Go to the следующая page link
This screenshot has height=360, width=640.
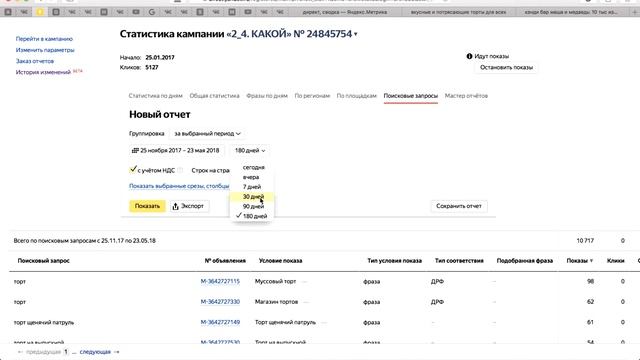(x=95, y=352)
